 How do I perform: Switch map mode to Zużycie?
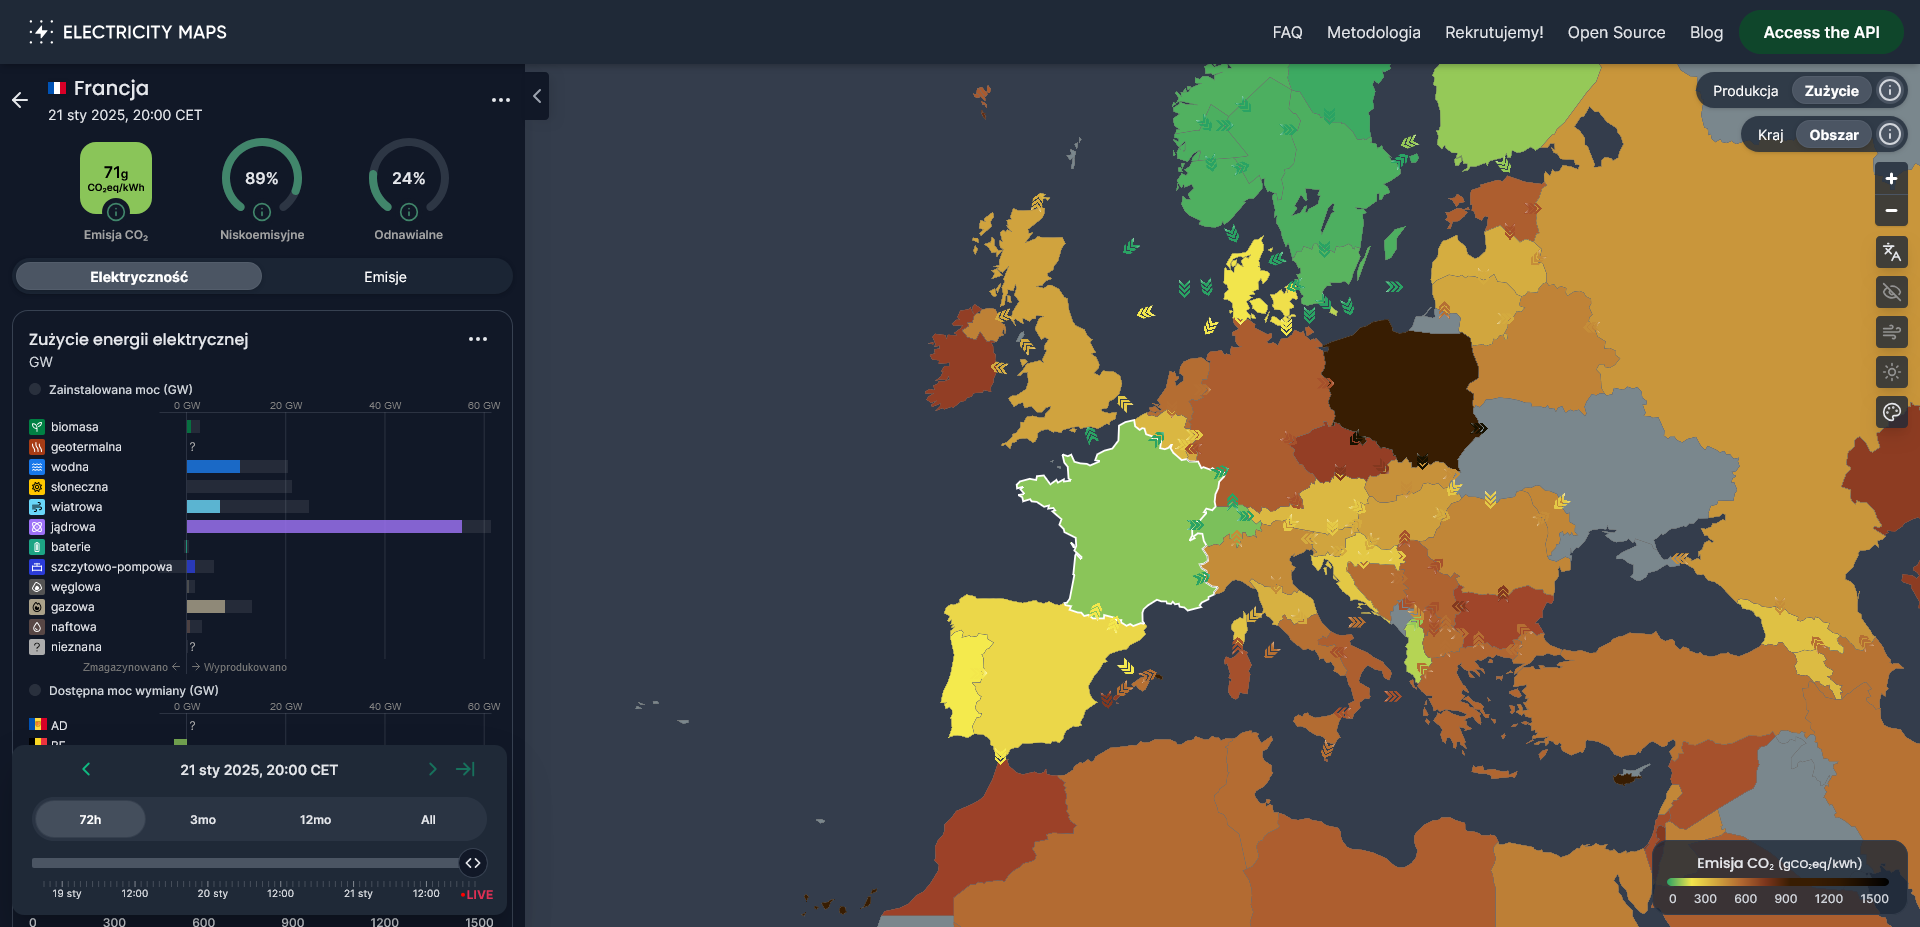[x=1832, y=91]
